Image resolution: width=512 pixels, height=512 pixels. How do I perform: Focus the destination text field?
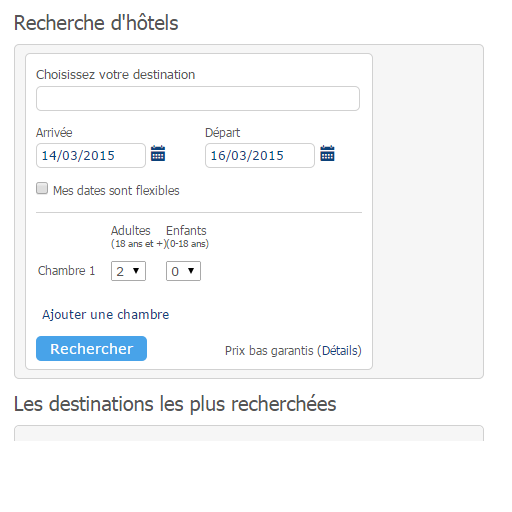198,99
